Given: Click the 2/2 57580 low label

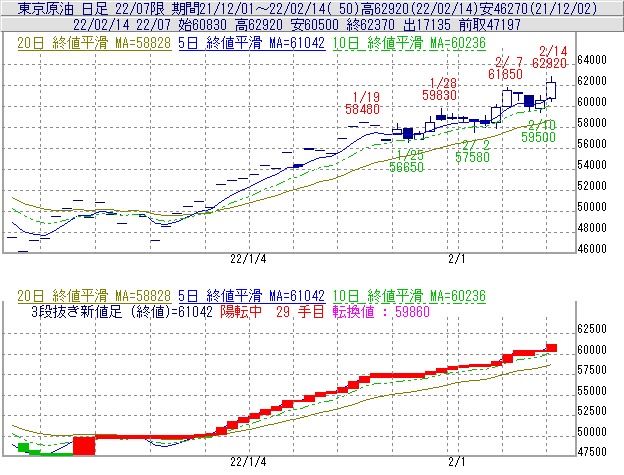Looking at the screenshot, I should pos(473,151).
